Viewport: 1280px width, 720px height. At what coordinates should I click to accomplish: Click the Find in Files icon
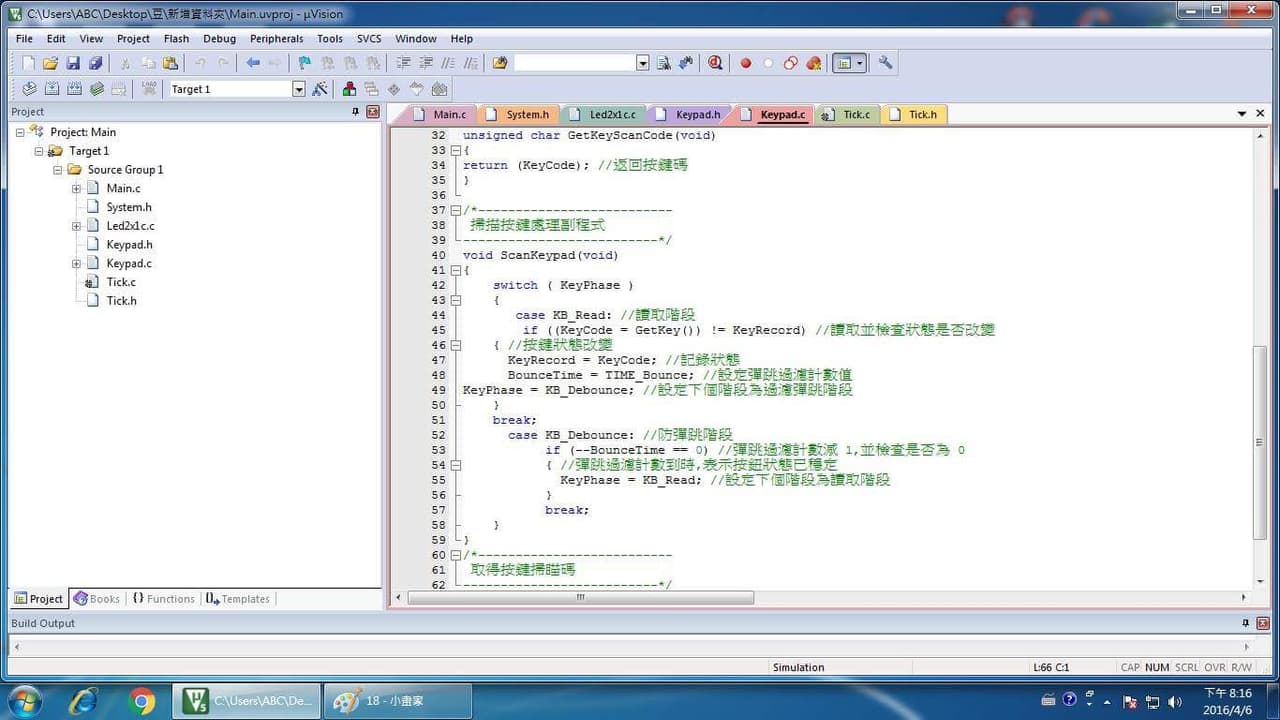tap(663, 63)
